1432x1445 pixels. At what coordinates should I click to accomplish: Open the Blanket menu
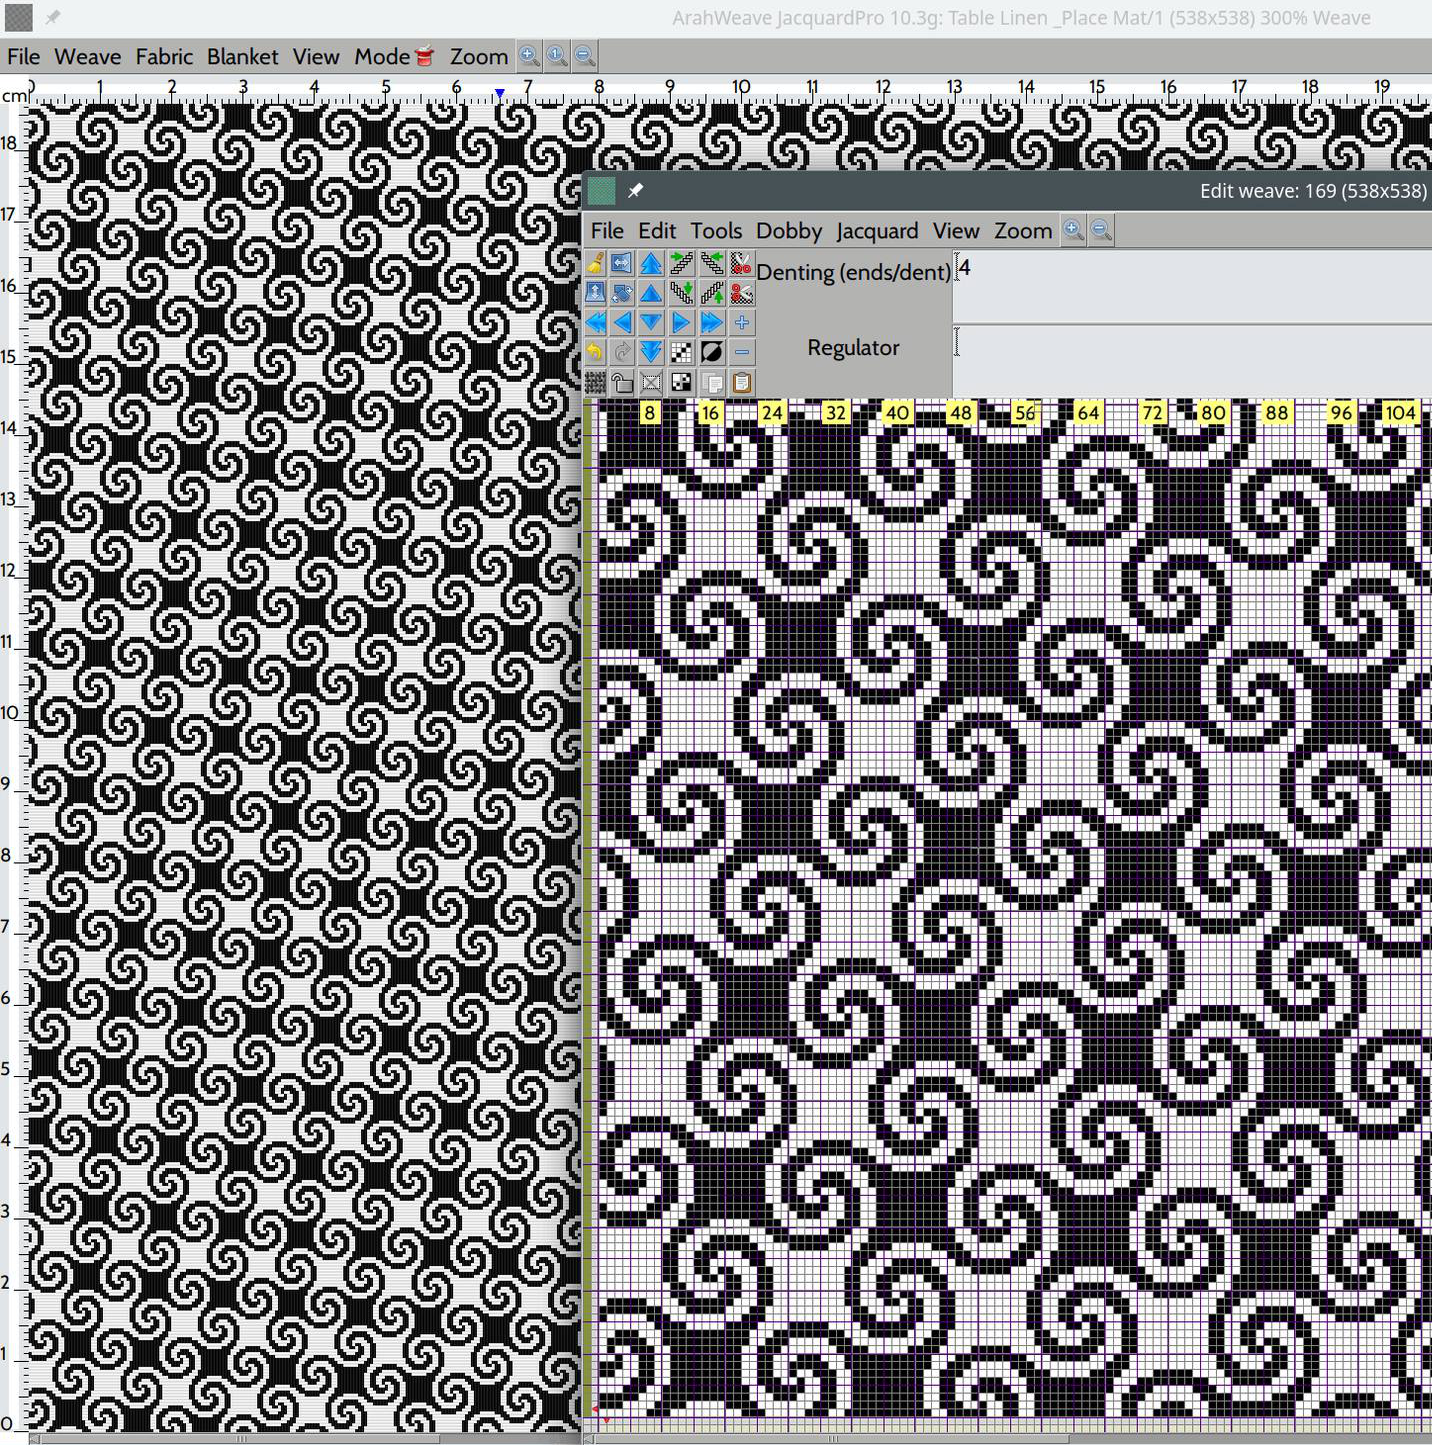242,56
